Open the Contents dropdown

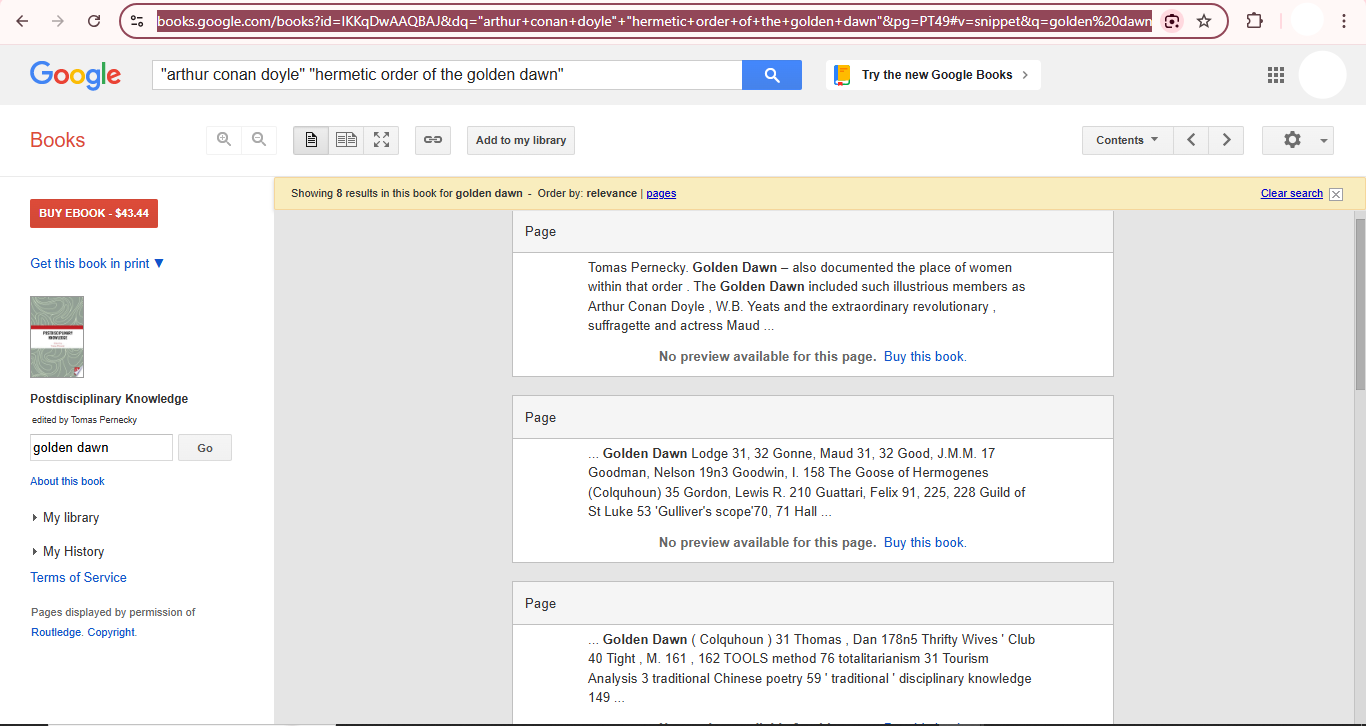coord(1127,140)
